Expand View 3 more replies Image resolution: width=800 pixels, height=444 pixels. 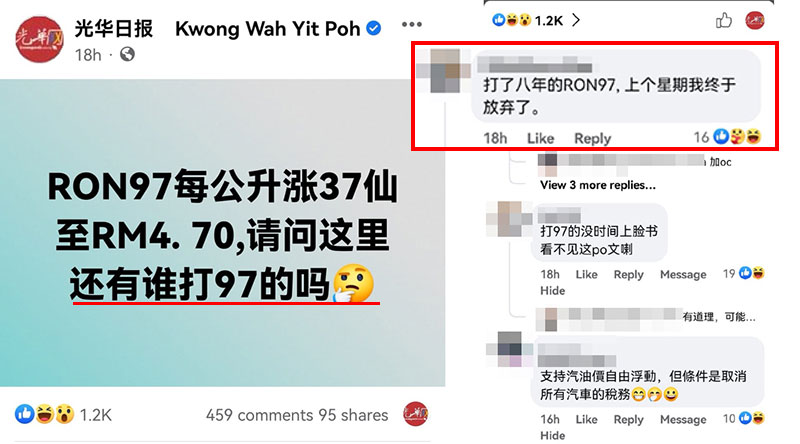pyautogui.click(x=597, y=185)
